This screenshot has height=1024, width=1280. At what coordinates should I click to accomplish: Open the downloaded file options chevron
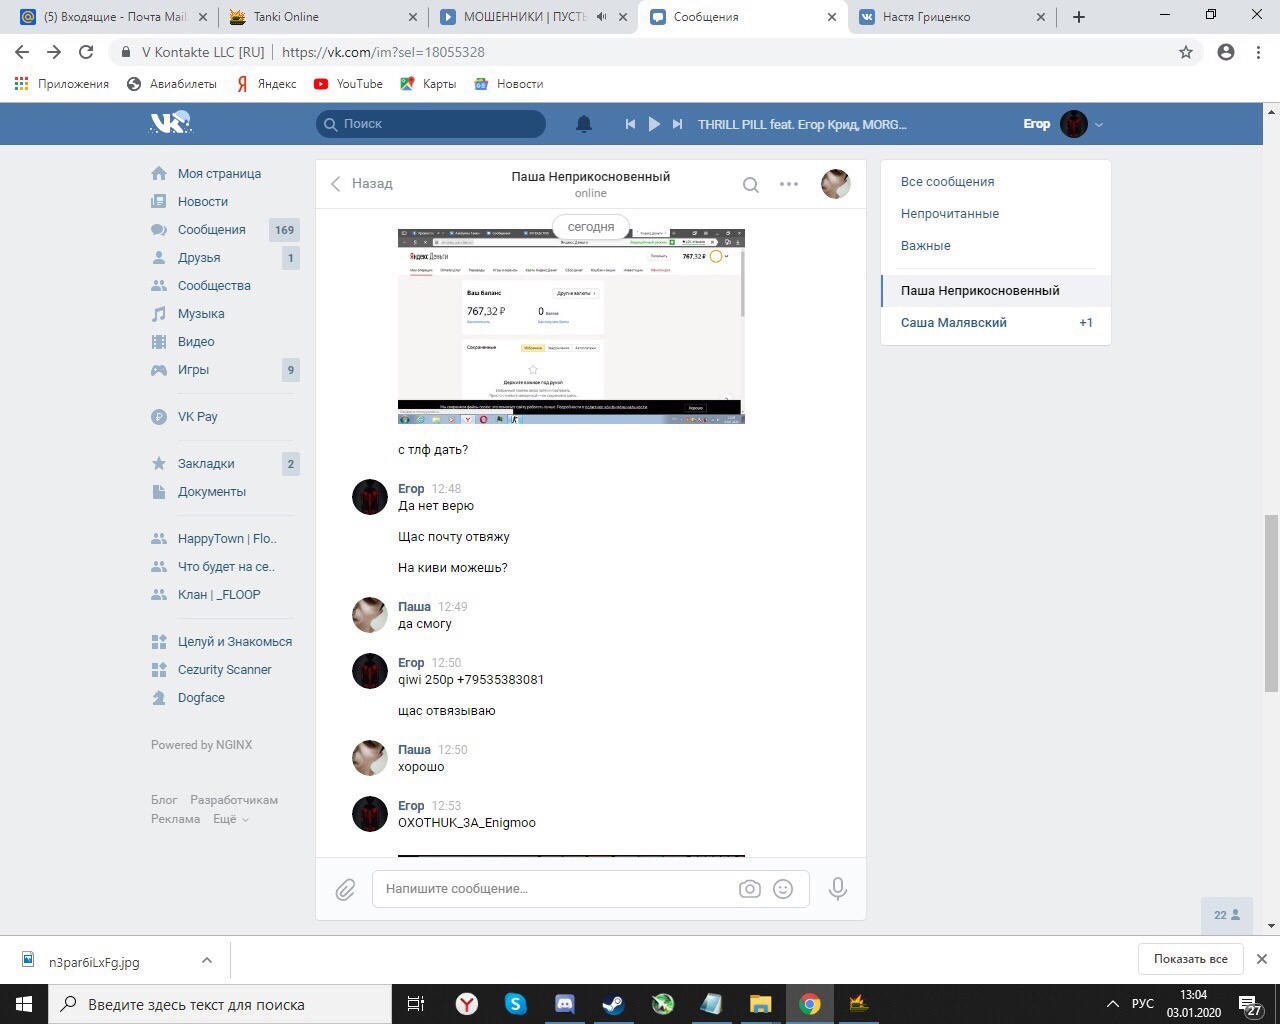207,960
